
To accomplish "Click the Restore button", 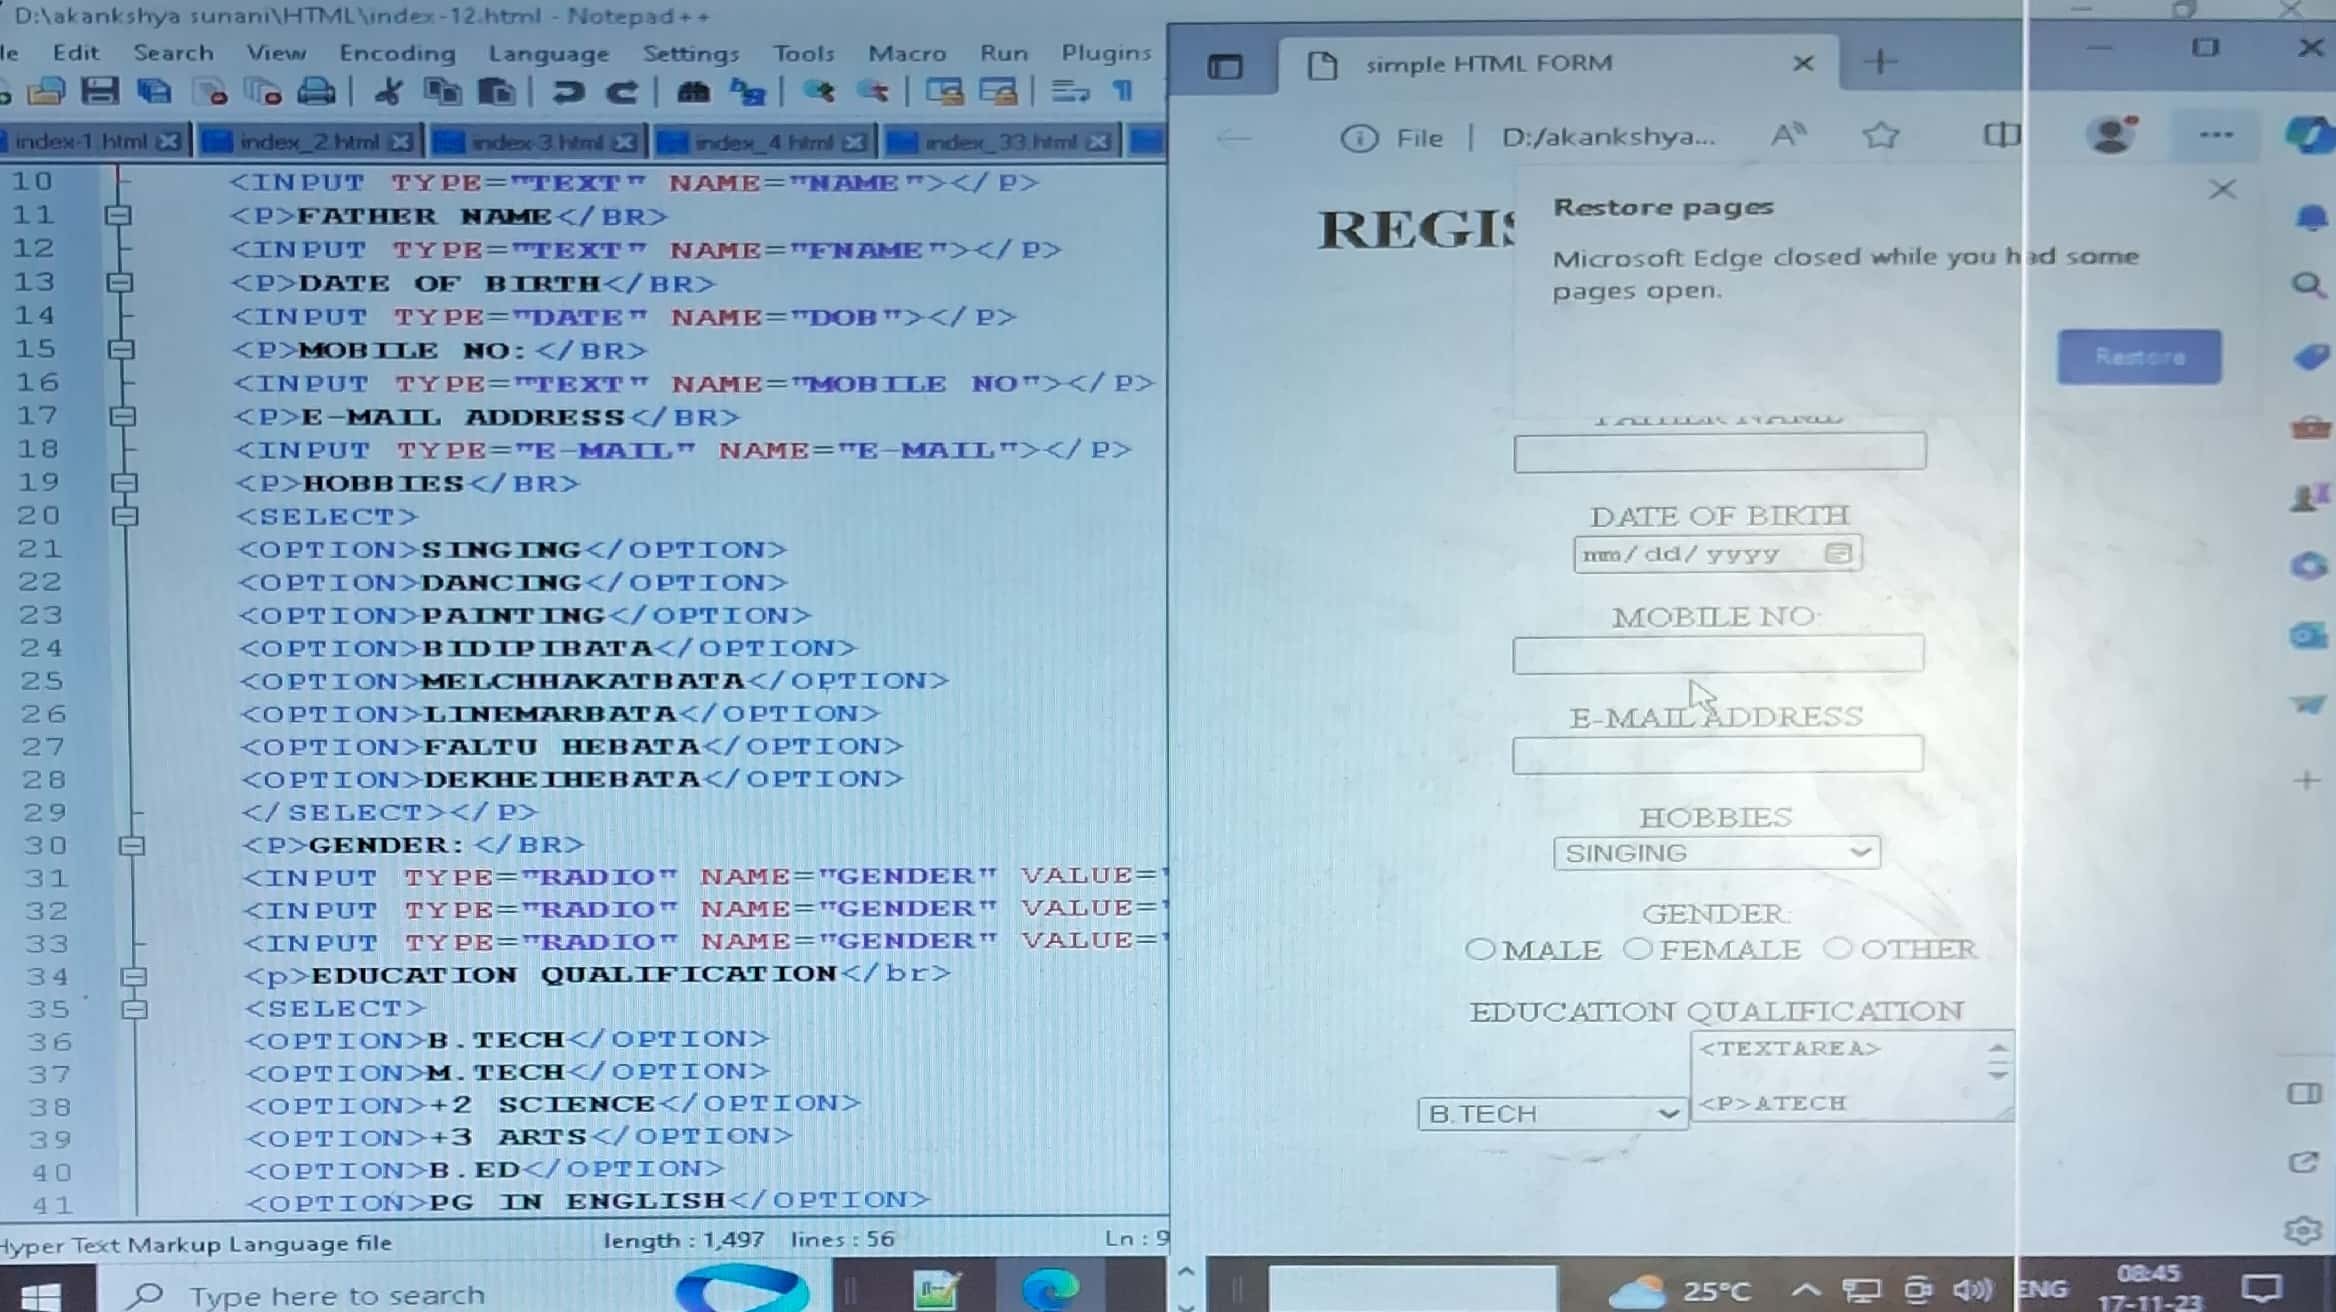I will [2139, 357].
